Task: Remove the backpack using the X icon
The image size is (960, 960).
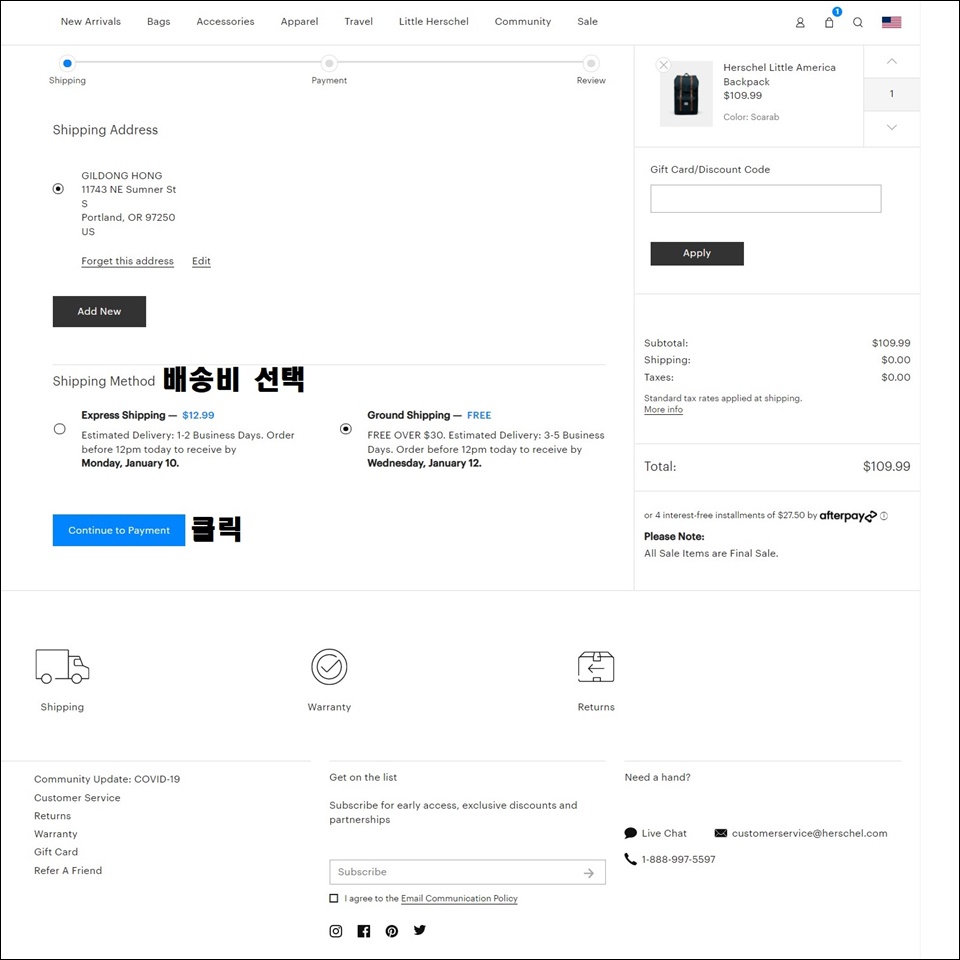Action: click(663, 65)
